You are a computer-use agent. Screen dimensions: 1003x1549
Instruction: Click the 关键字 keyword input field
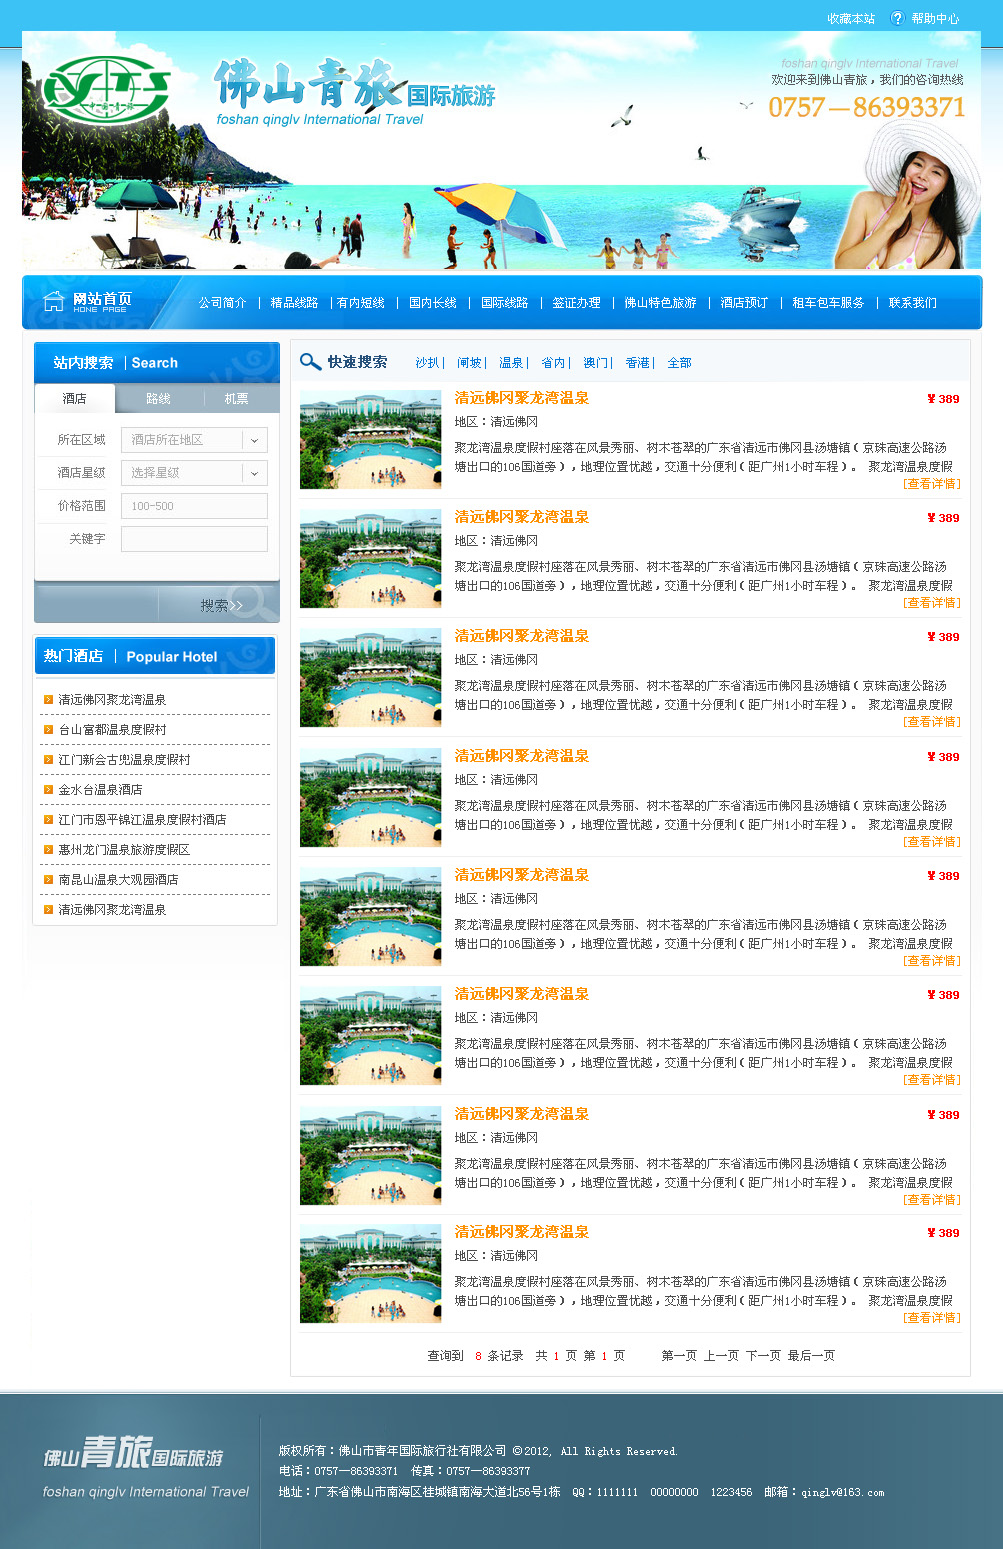(x=194, y=539)
